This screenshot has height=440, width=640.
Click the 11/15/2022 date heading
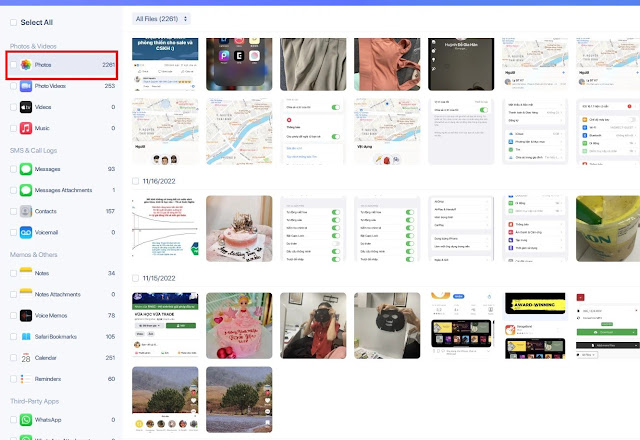pyautogui.click(x=159, y=278)
